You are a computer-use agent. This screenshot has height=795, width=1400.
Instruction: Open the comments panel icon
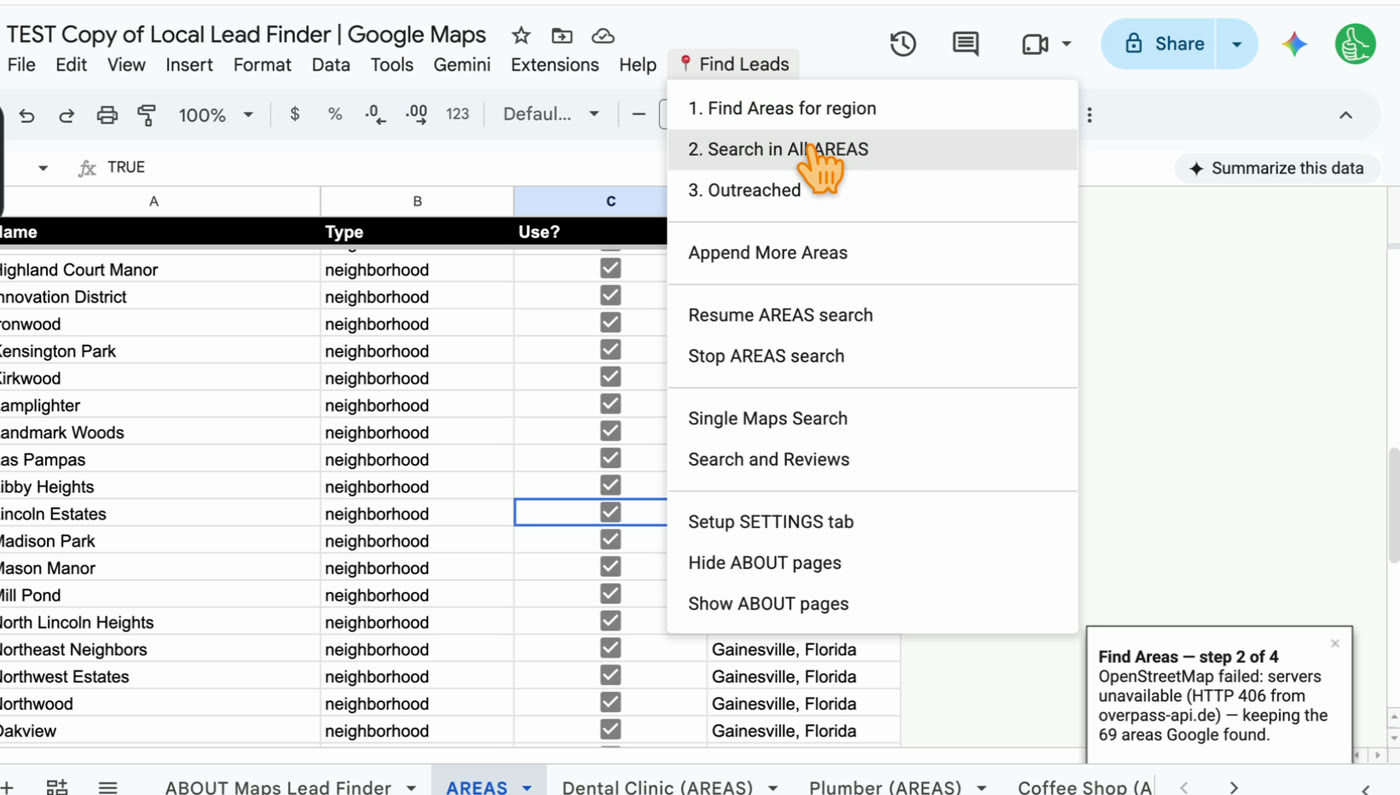coord(966,44)
